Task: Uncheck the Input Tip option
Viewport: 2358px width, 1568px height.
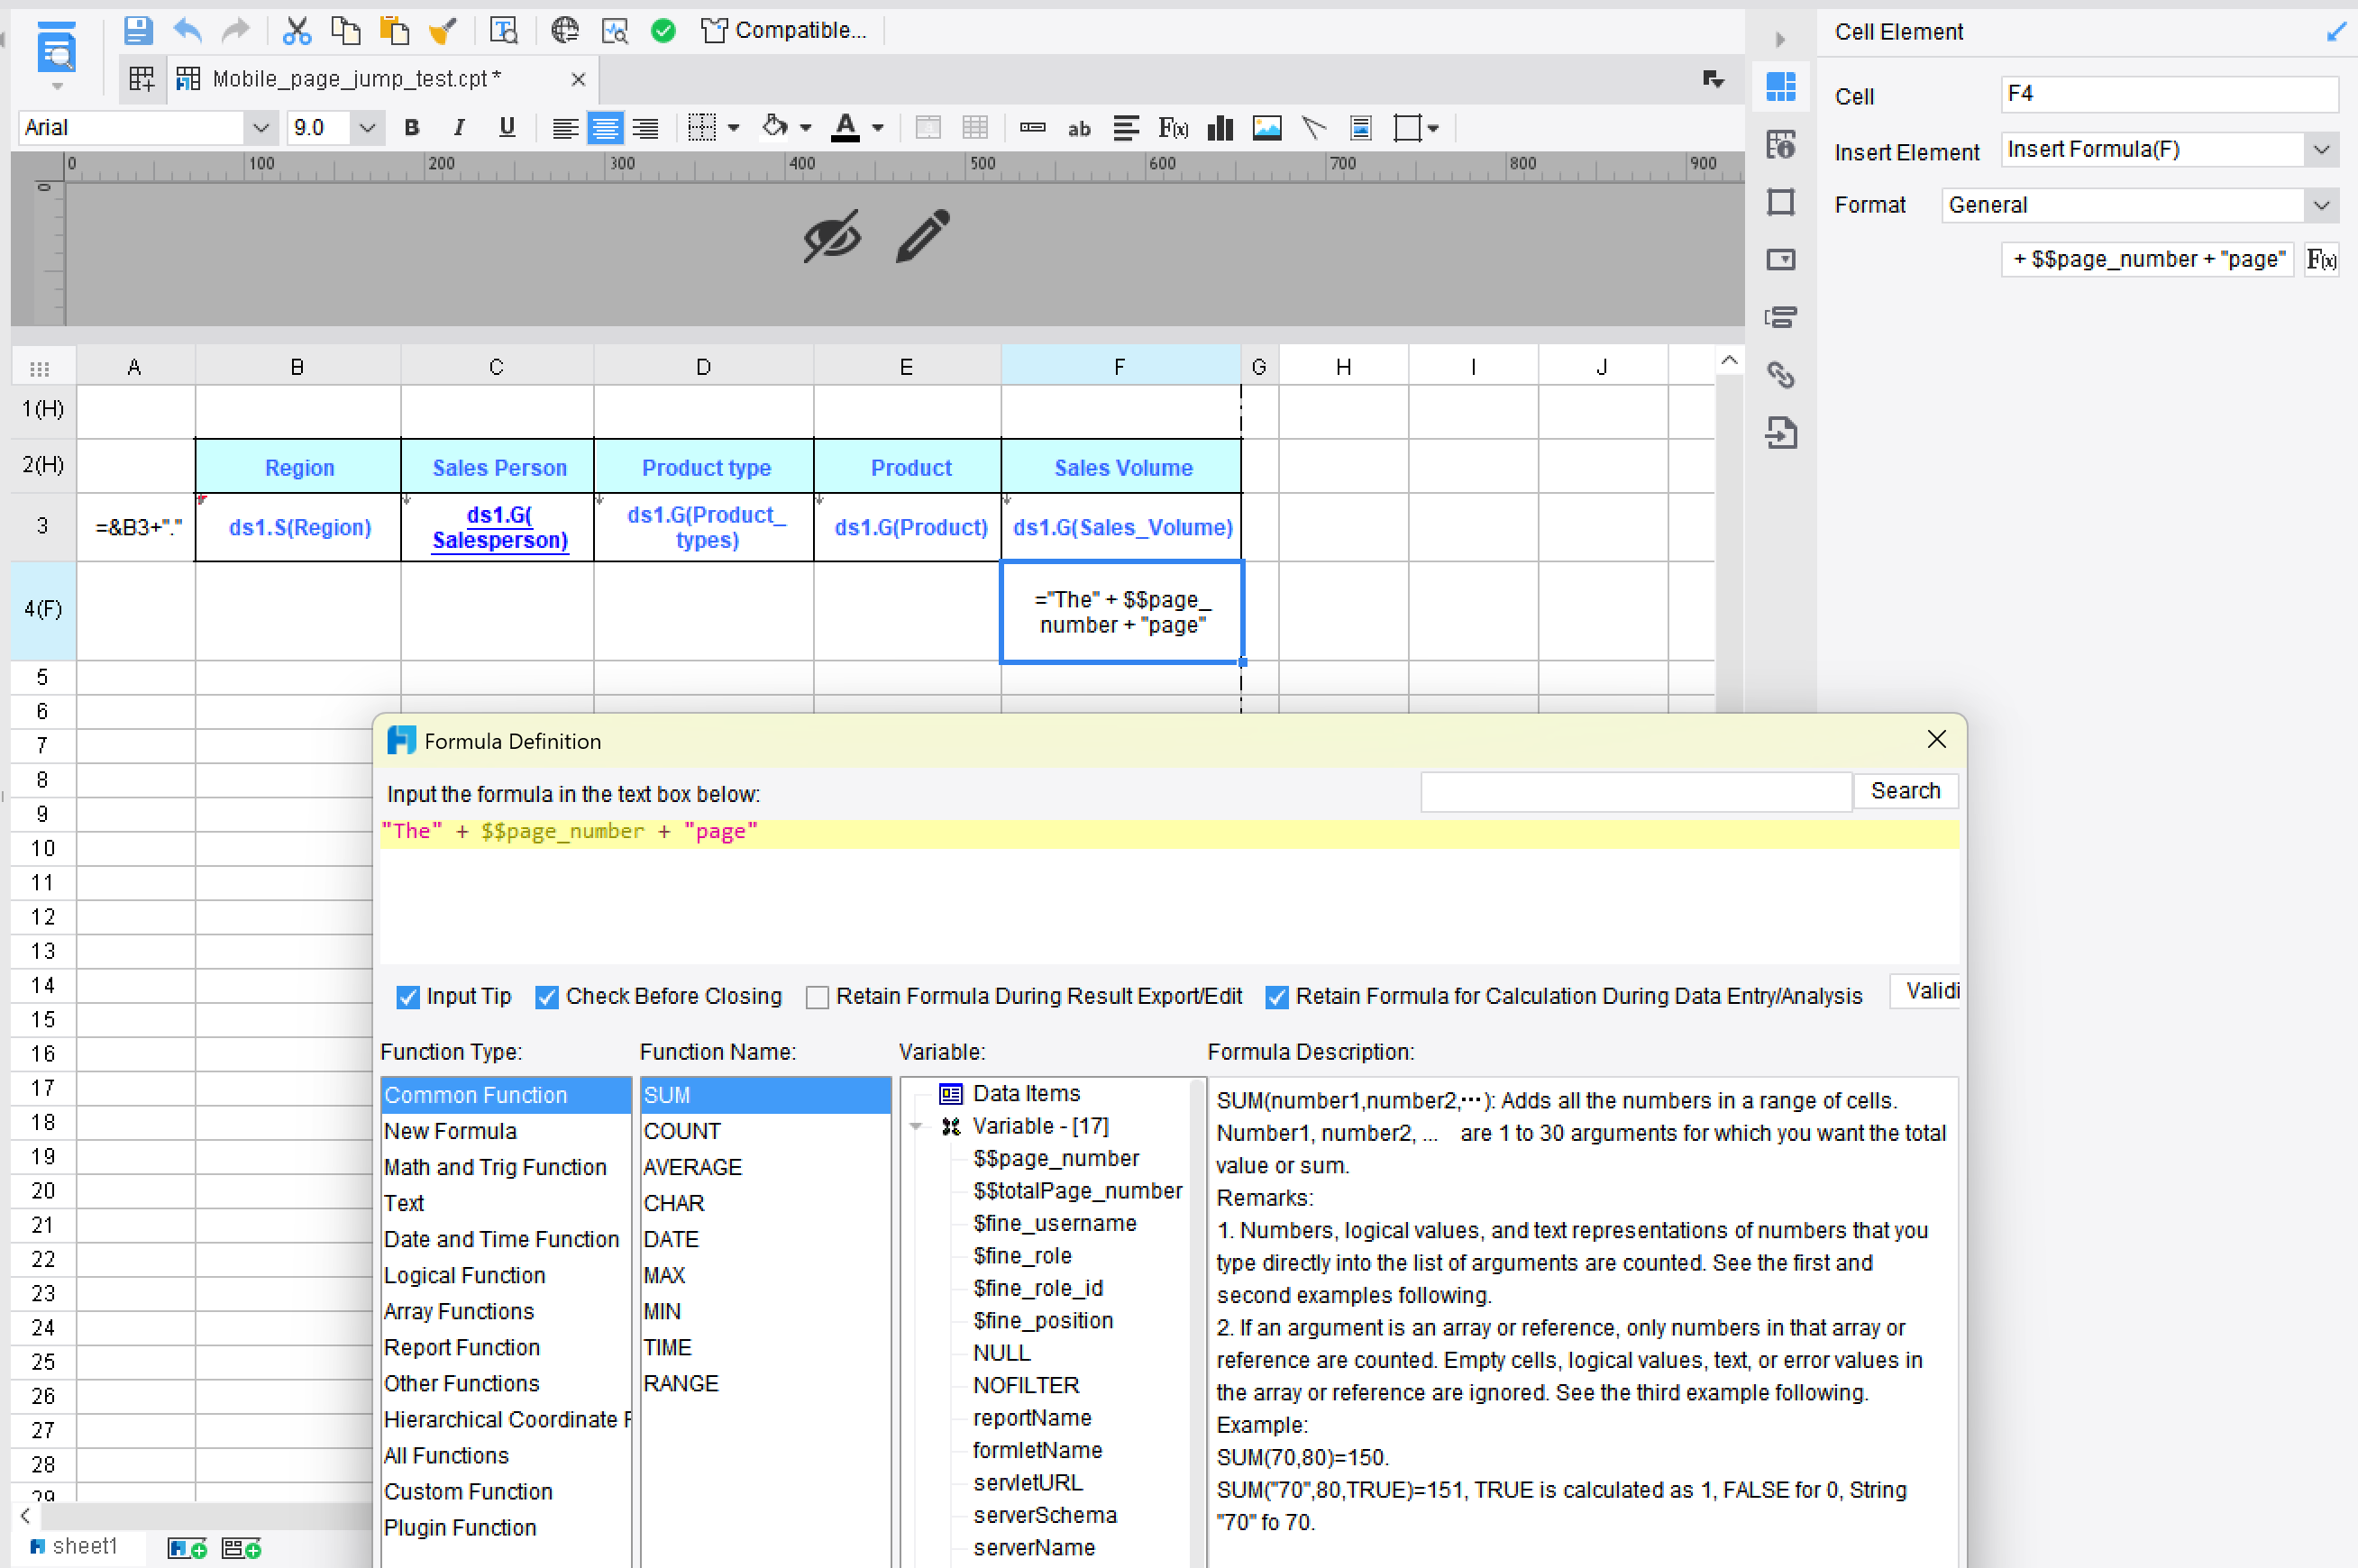Action: pyautogui.click(x=408, y=996)
